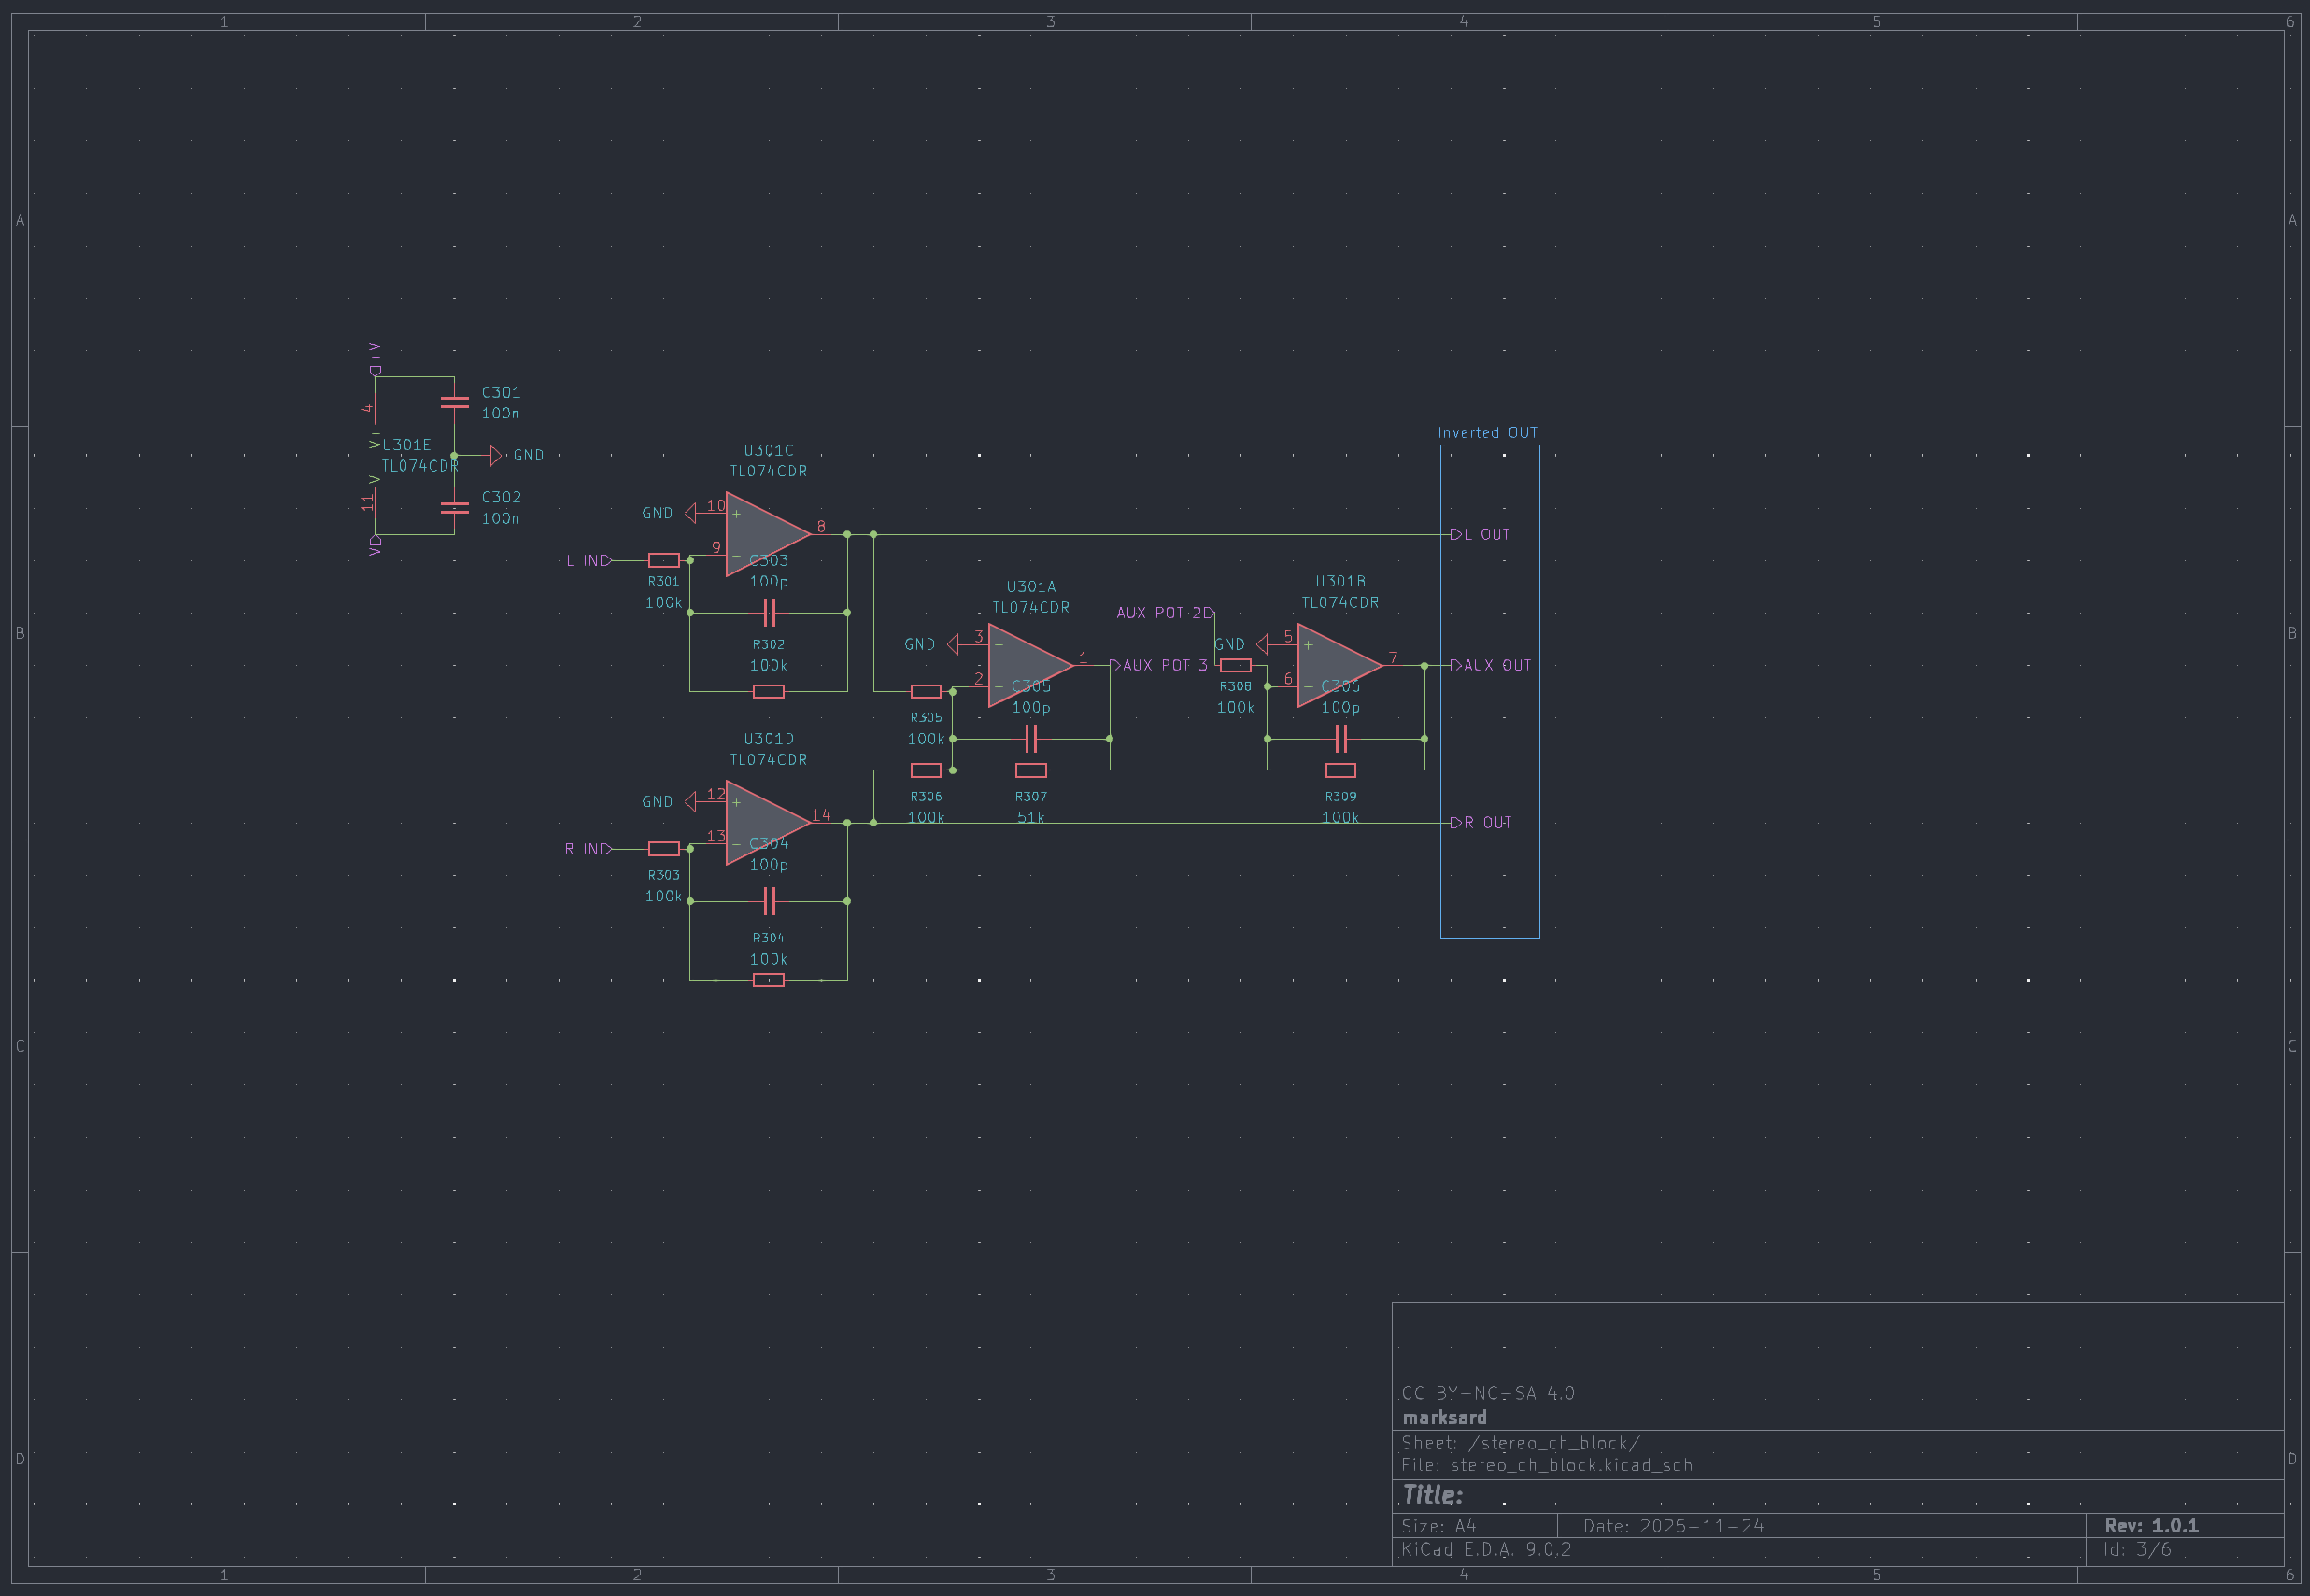Click the C301 capacitor symbol
Viewport: 2310px width, 1596px height.
pyautogui.click(x=454, y=402)
